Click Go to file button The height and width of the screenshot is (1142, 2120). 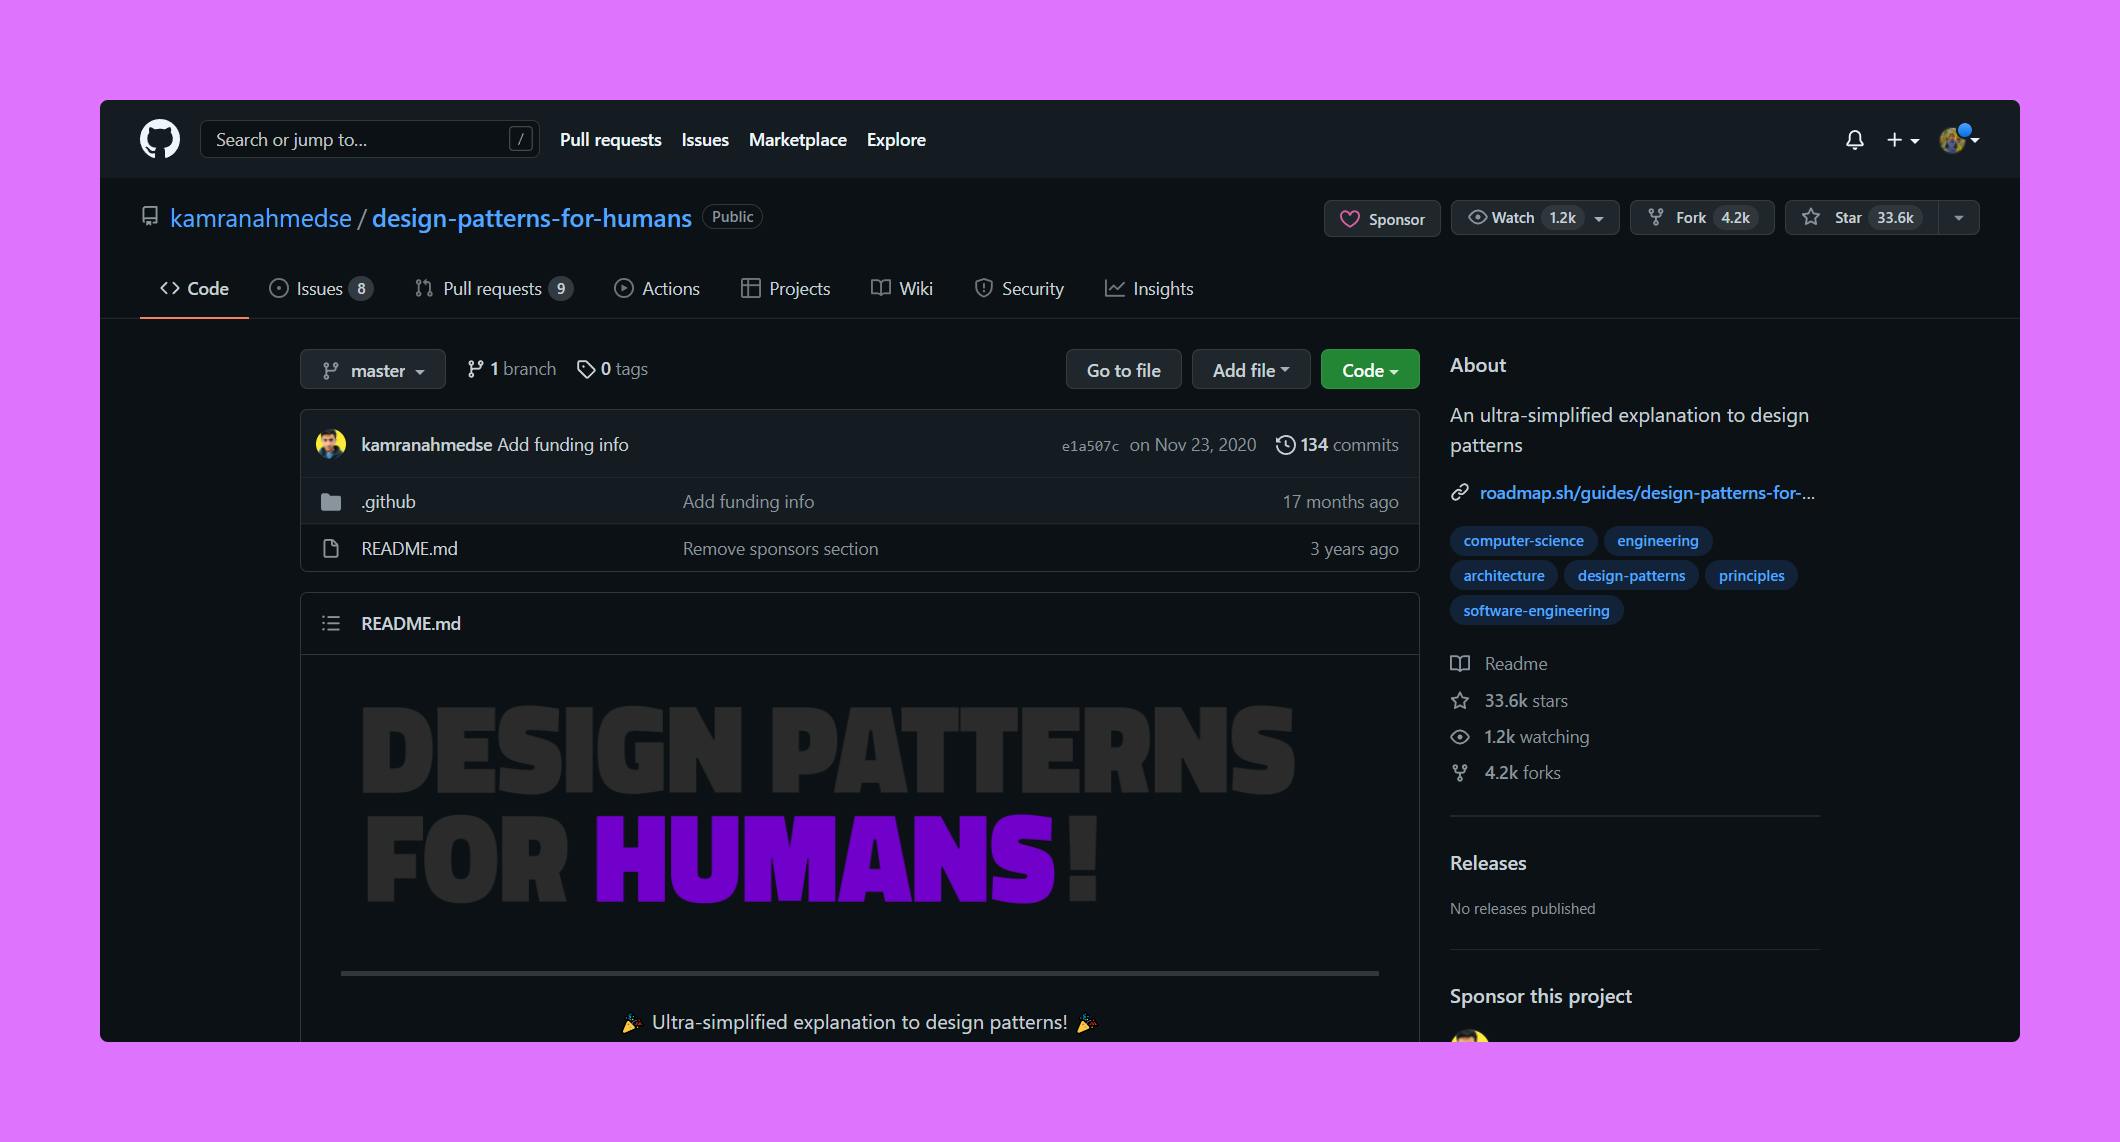pyautogui.click(x=1123, y=370)
